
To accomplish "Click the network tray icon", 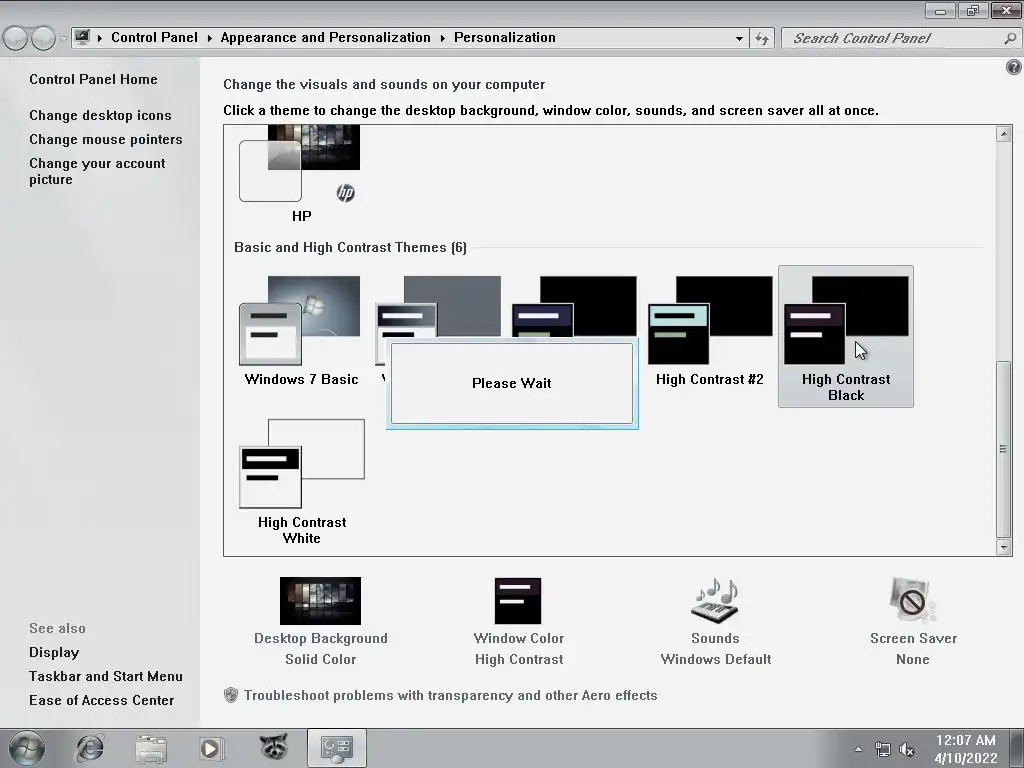I will point(882,749).
